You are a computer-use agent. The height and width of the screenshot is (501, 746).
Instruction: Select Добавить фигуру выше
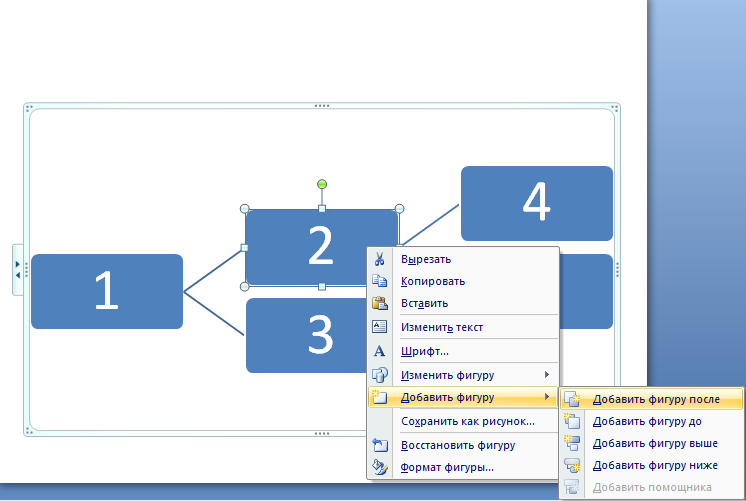pos(651,443)
